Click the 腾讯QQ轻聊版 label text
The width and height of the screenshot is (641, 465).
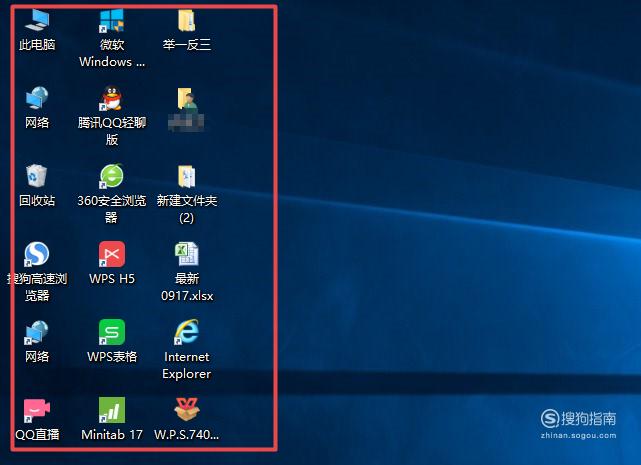click(112, 131)
